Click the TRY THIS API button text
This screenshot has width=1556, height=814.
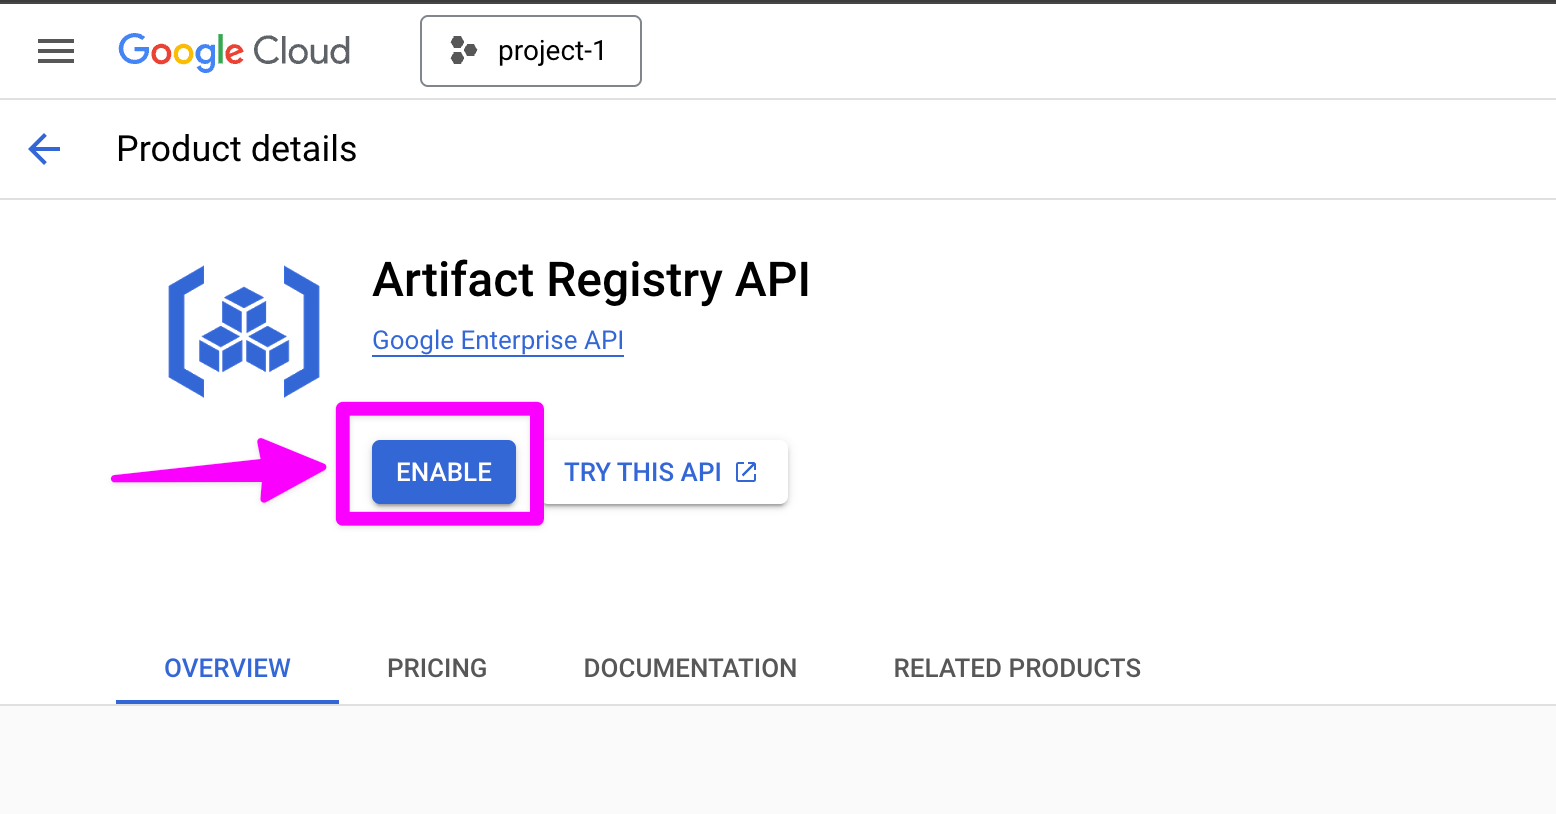click(x=642, y=472)
